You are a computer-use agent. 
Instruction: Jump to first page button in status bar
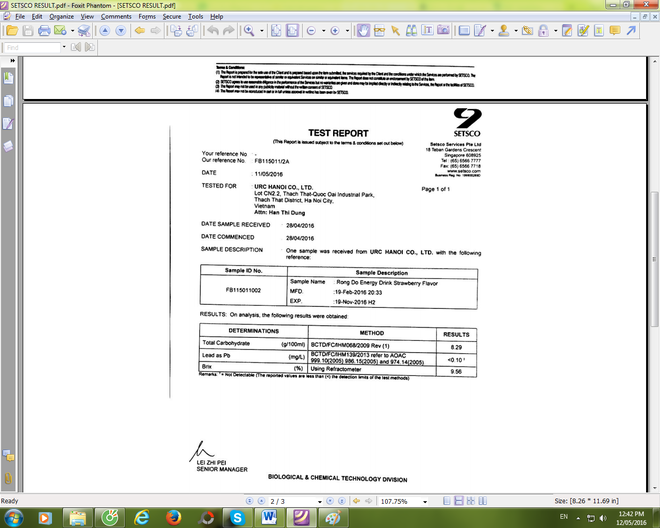tap(249, 501)
